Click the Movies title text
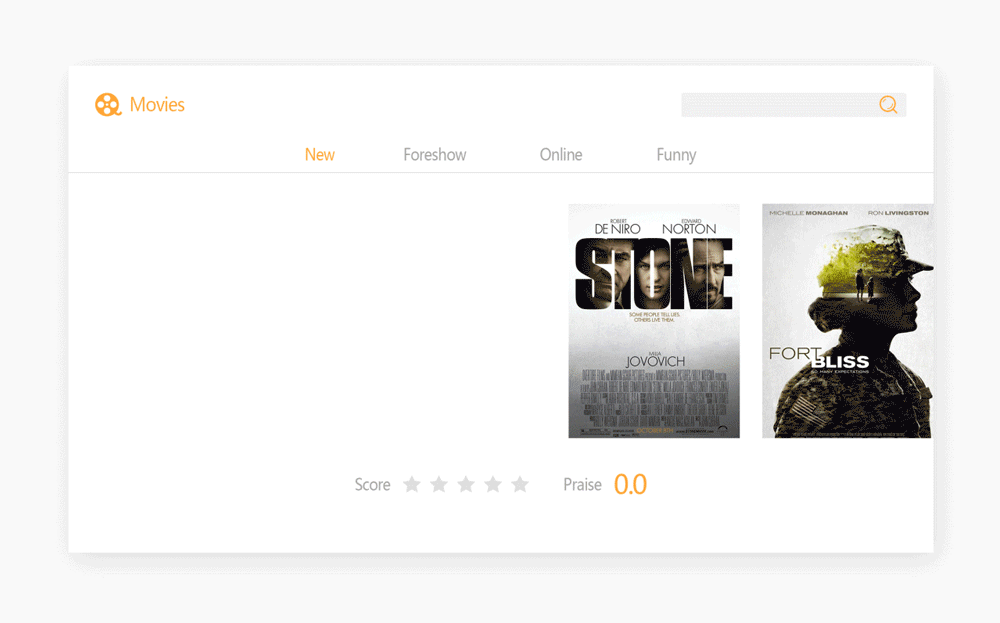The image size is (1000, 623). click(157, 105)
